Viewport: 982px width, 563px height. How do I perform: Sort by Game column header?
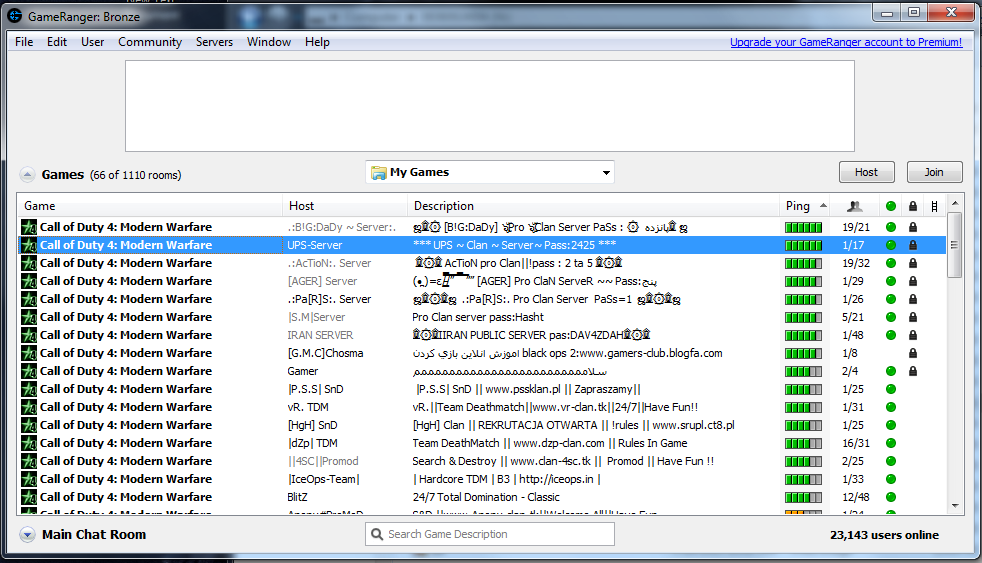pyautogui.click(x=150, y=206)
